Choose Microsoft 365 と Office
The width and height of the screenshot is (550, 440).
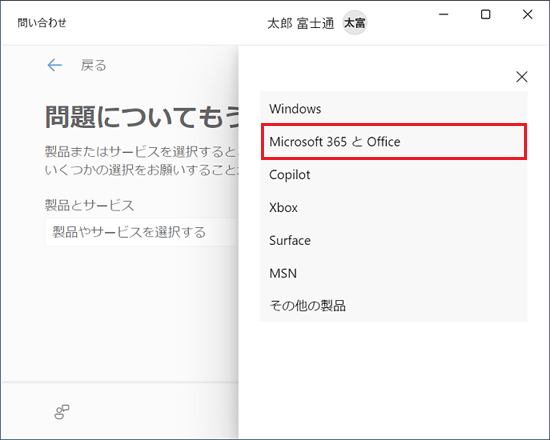394,142
